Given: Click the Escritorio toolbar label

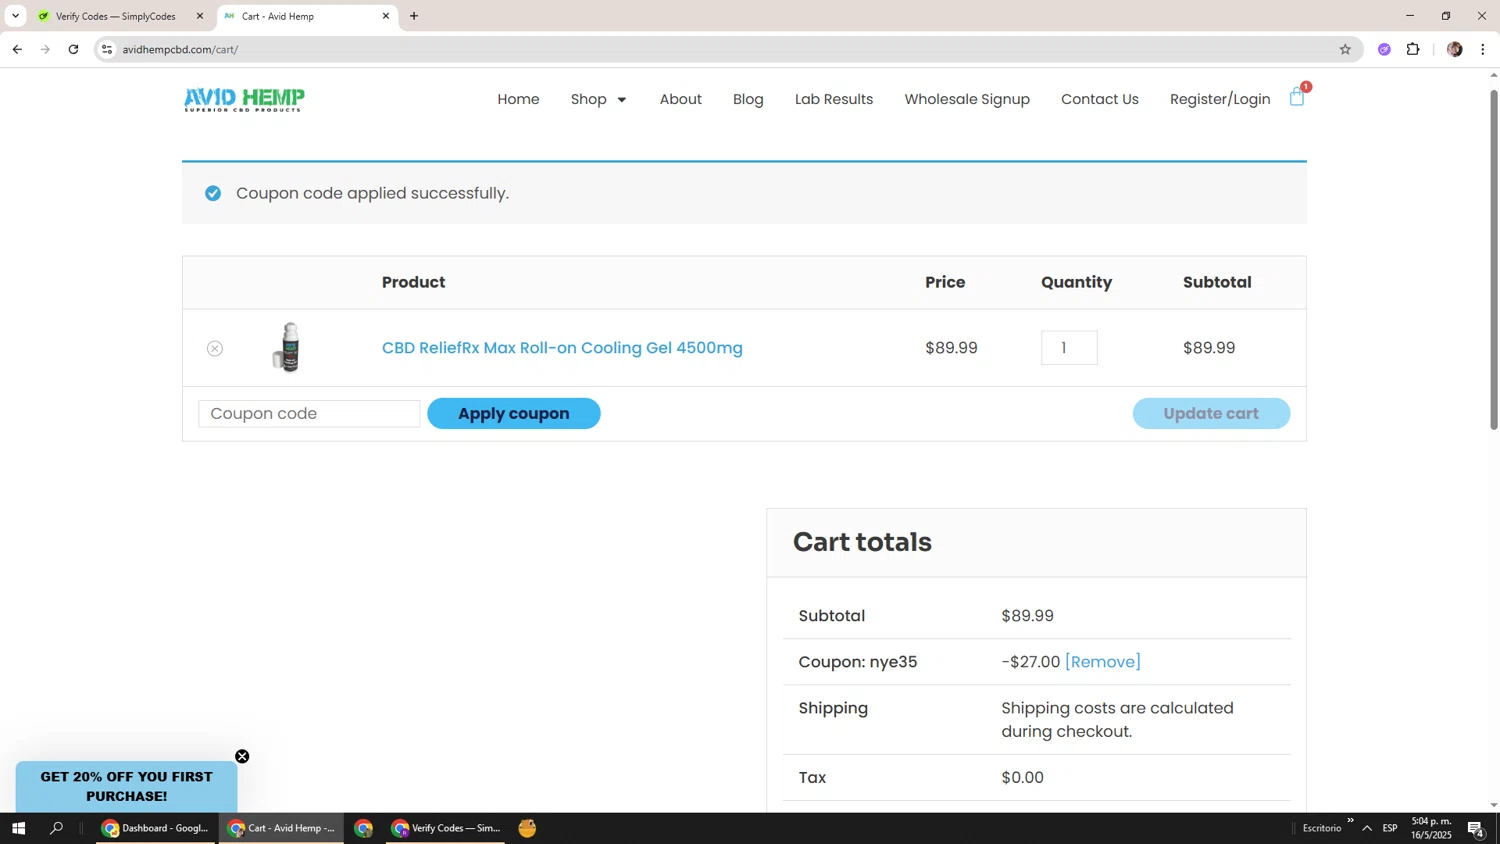Looking at the screenshot, I should point(1321,828).
